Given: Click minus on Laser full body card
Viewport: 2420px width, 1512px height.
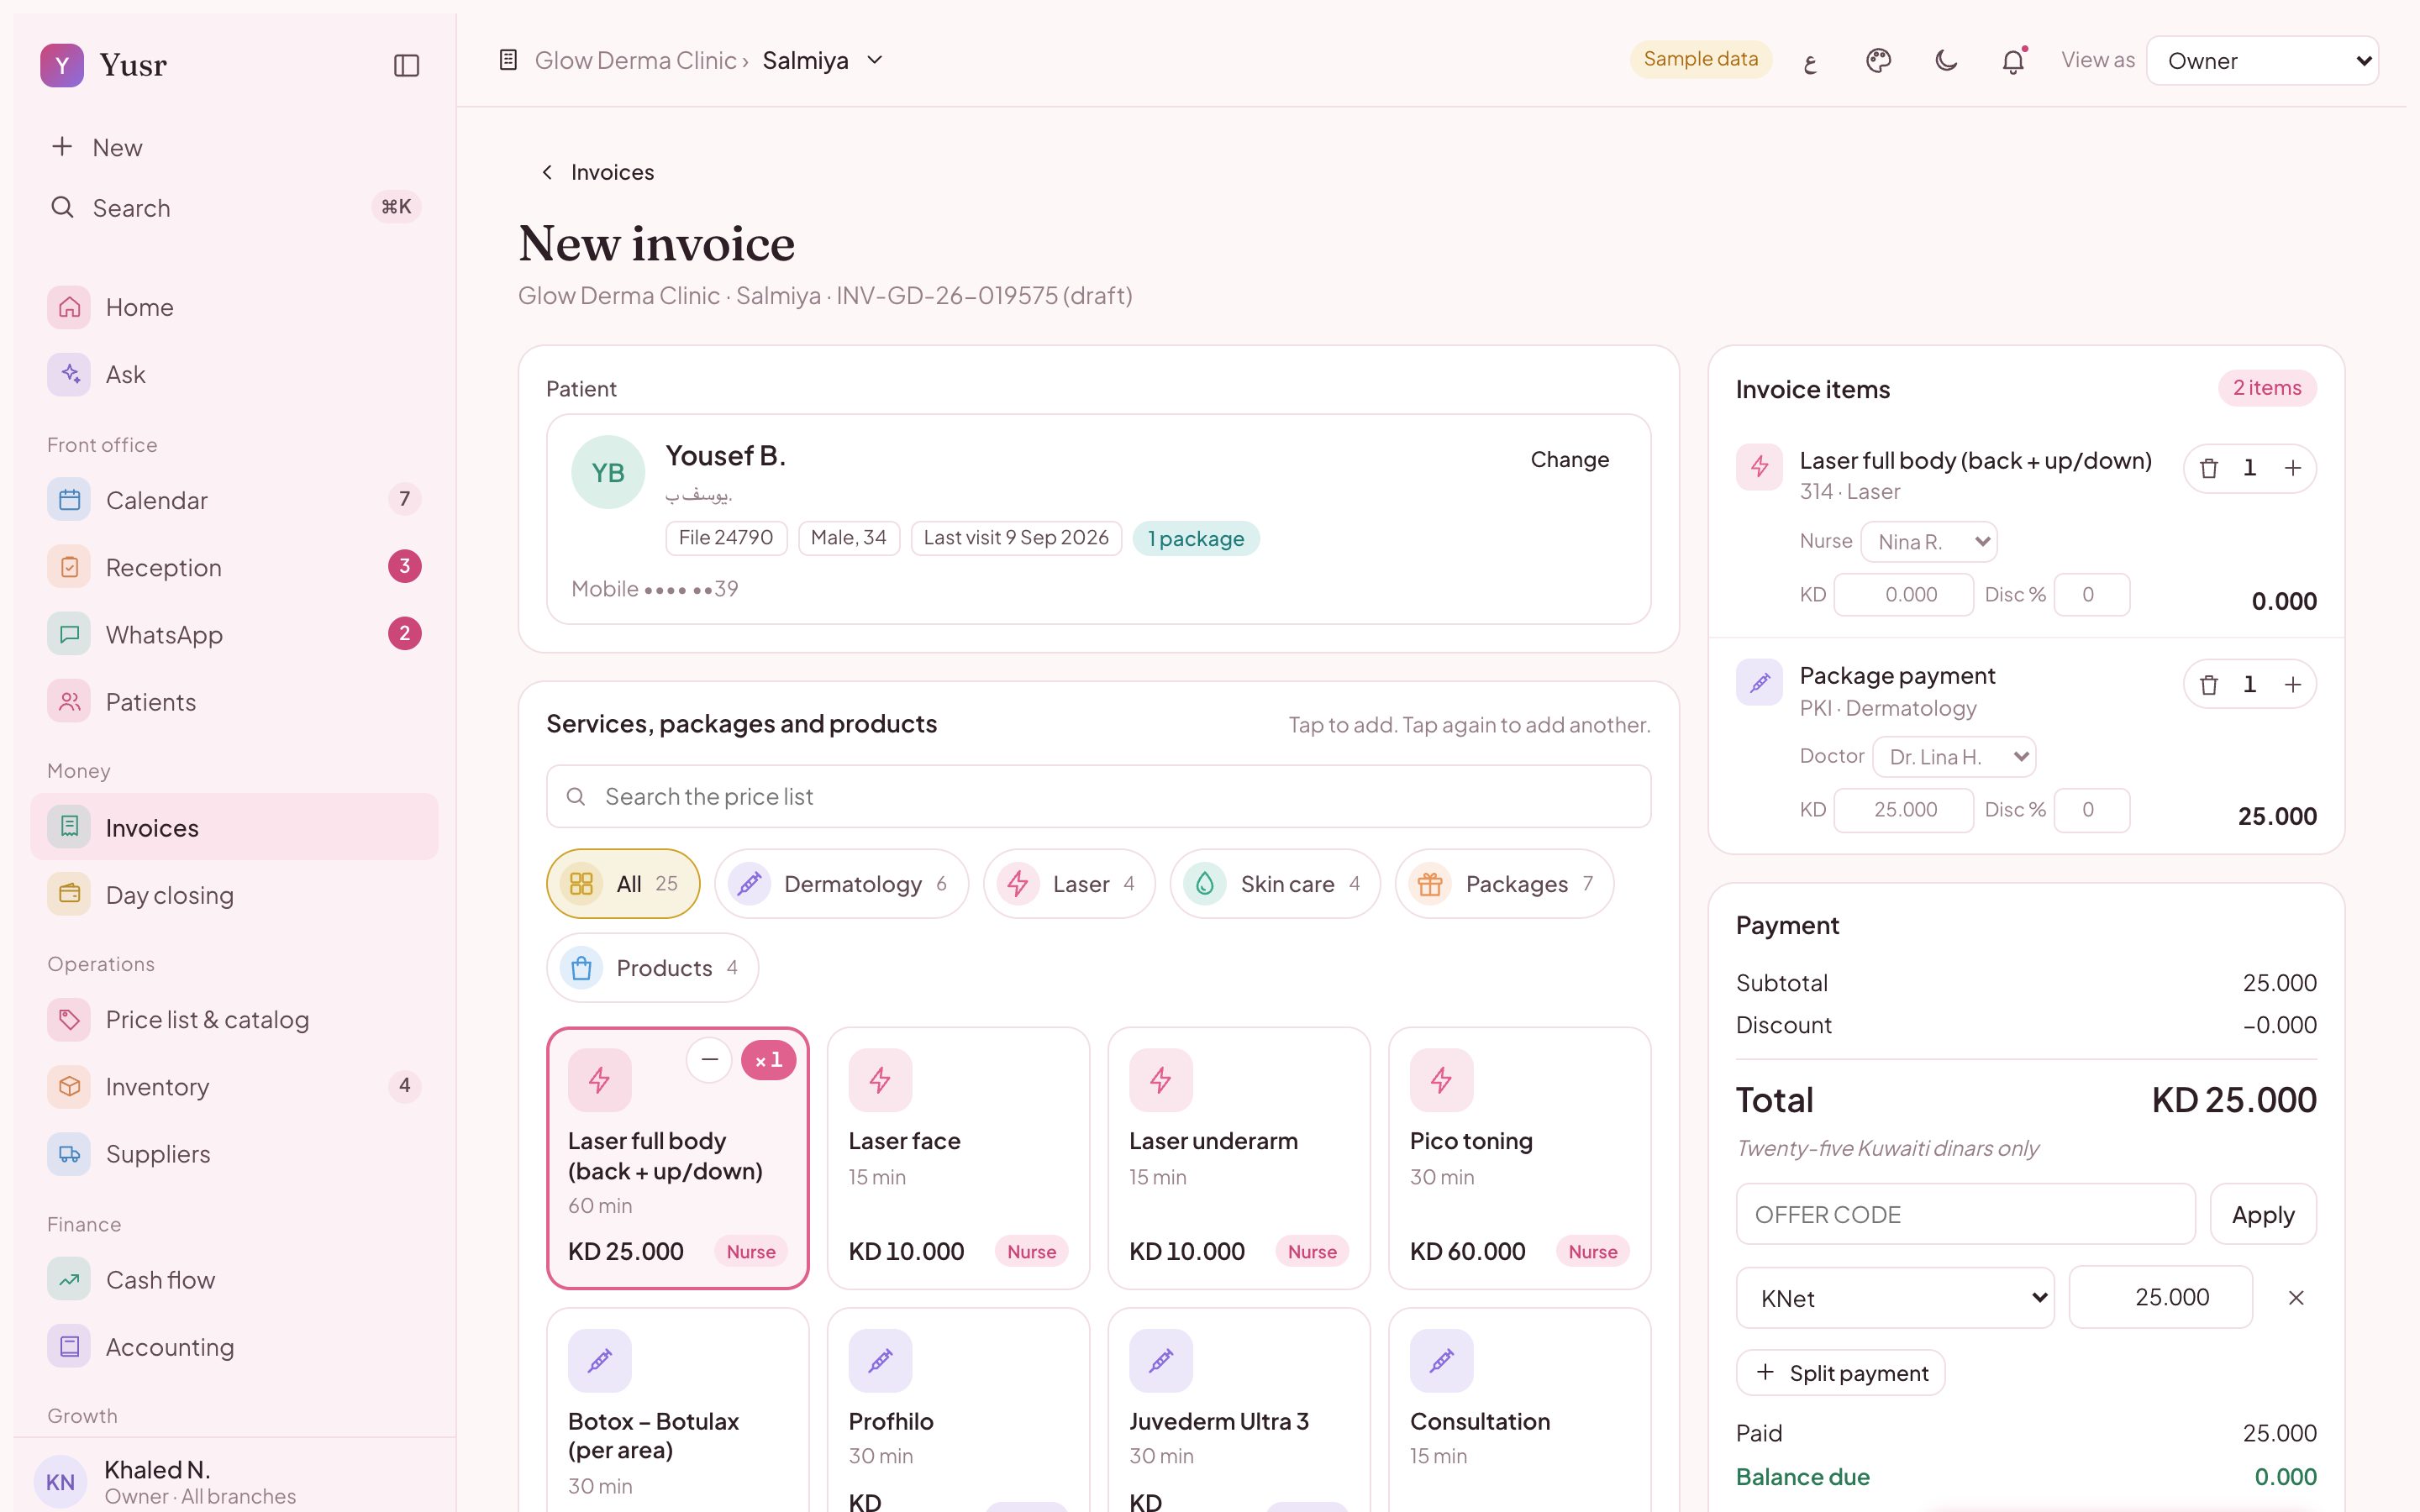Looking at the screenshot, I should (x=709, y=1059).
